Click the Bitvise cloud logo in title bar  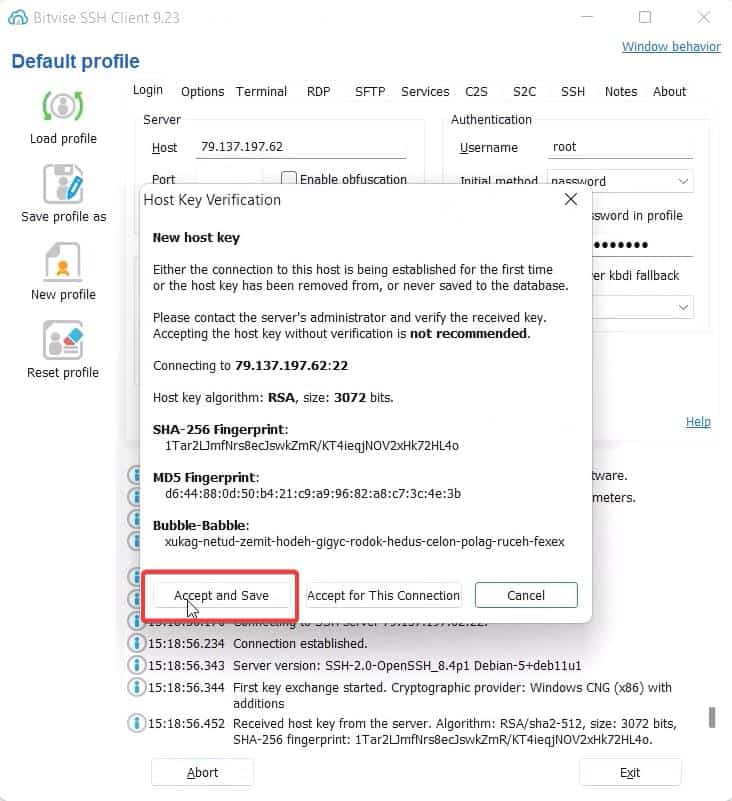[18, 17]
